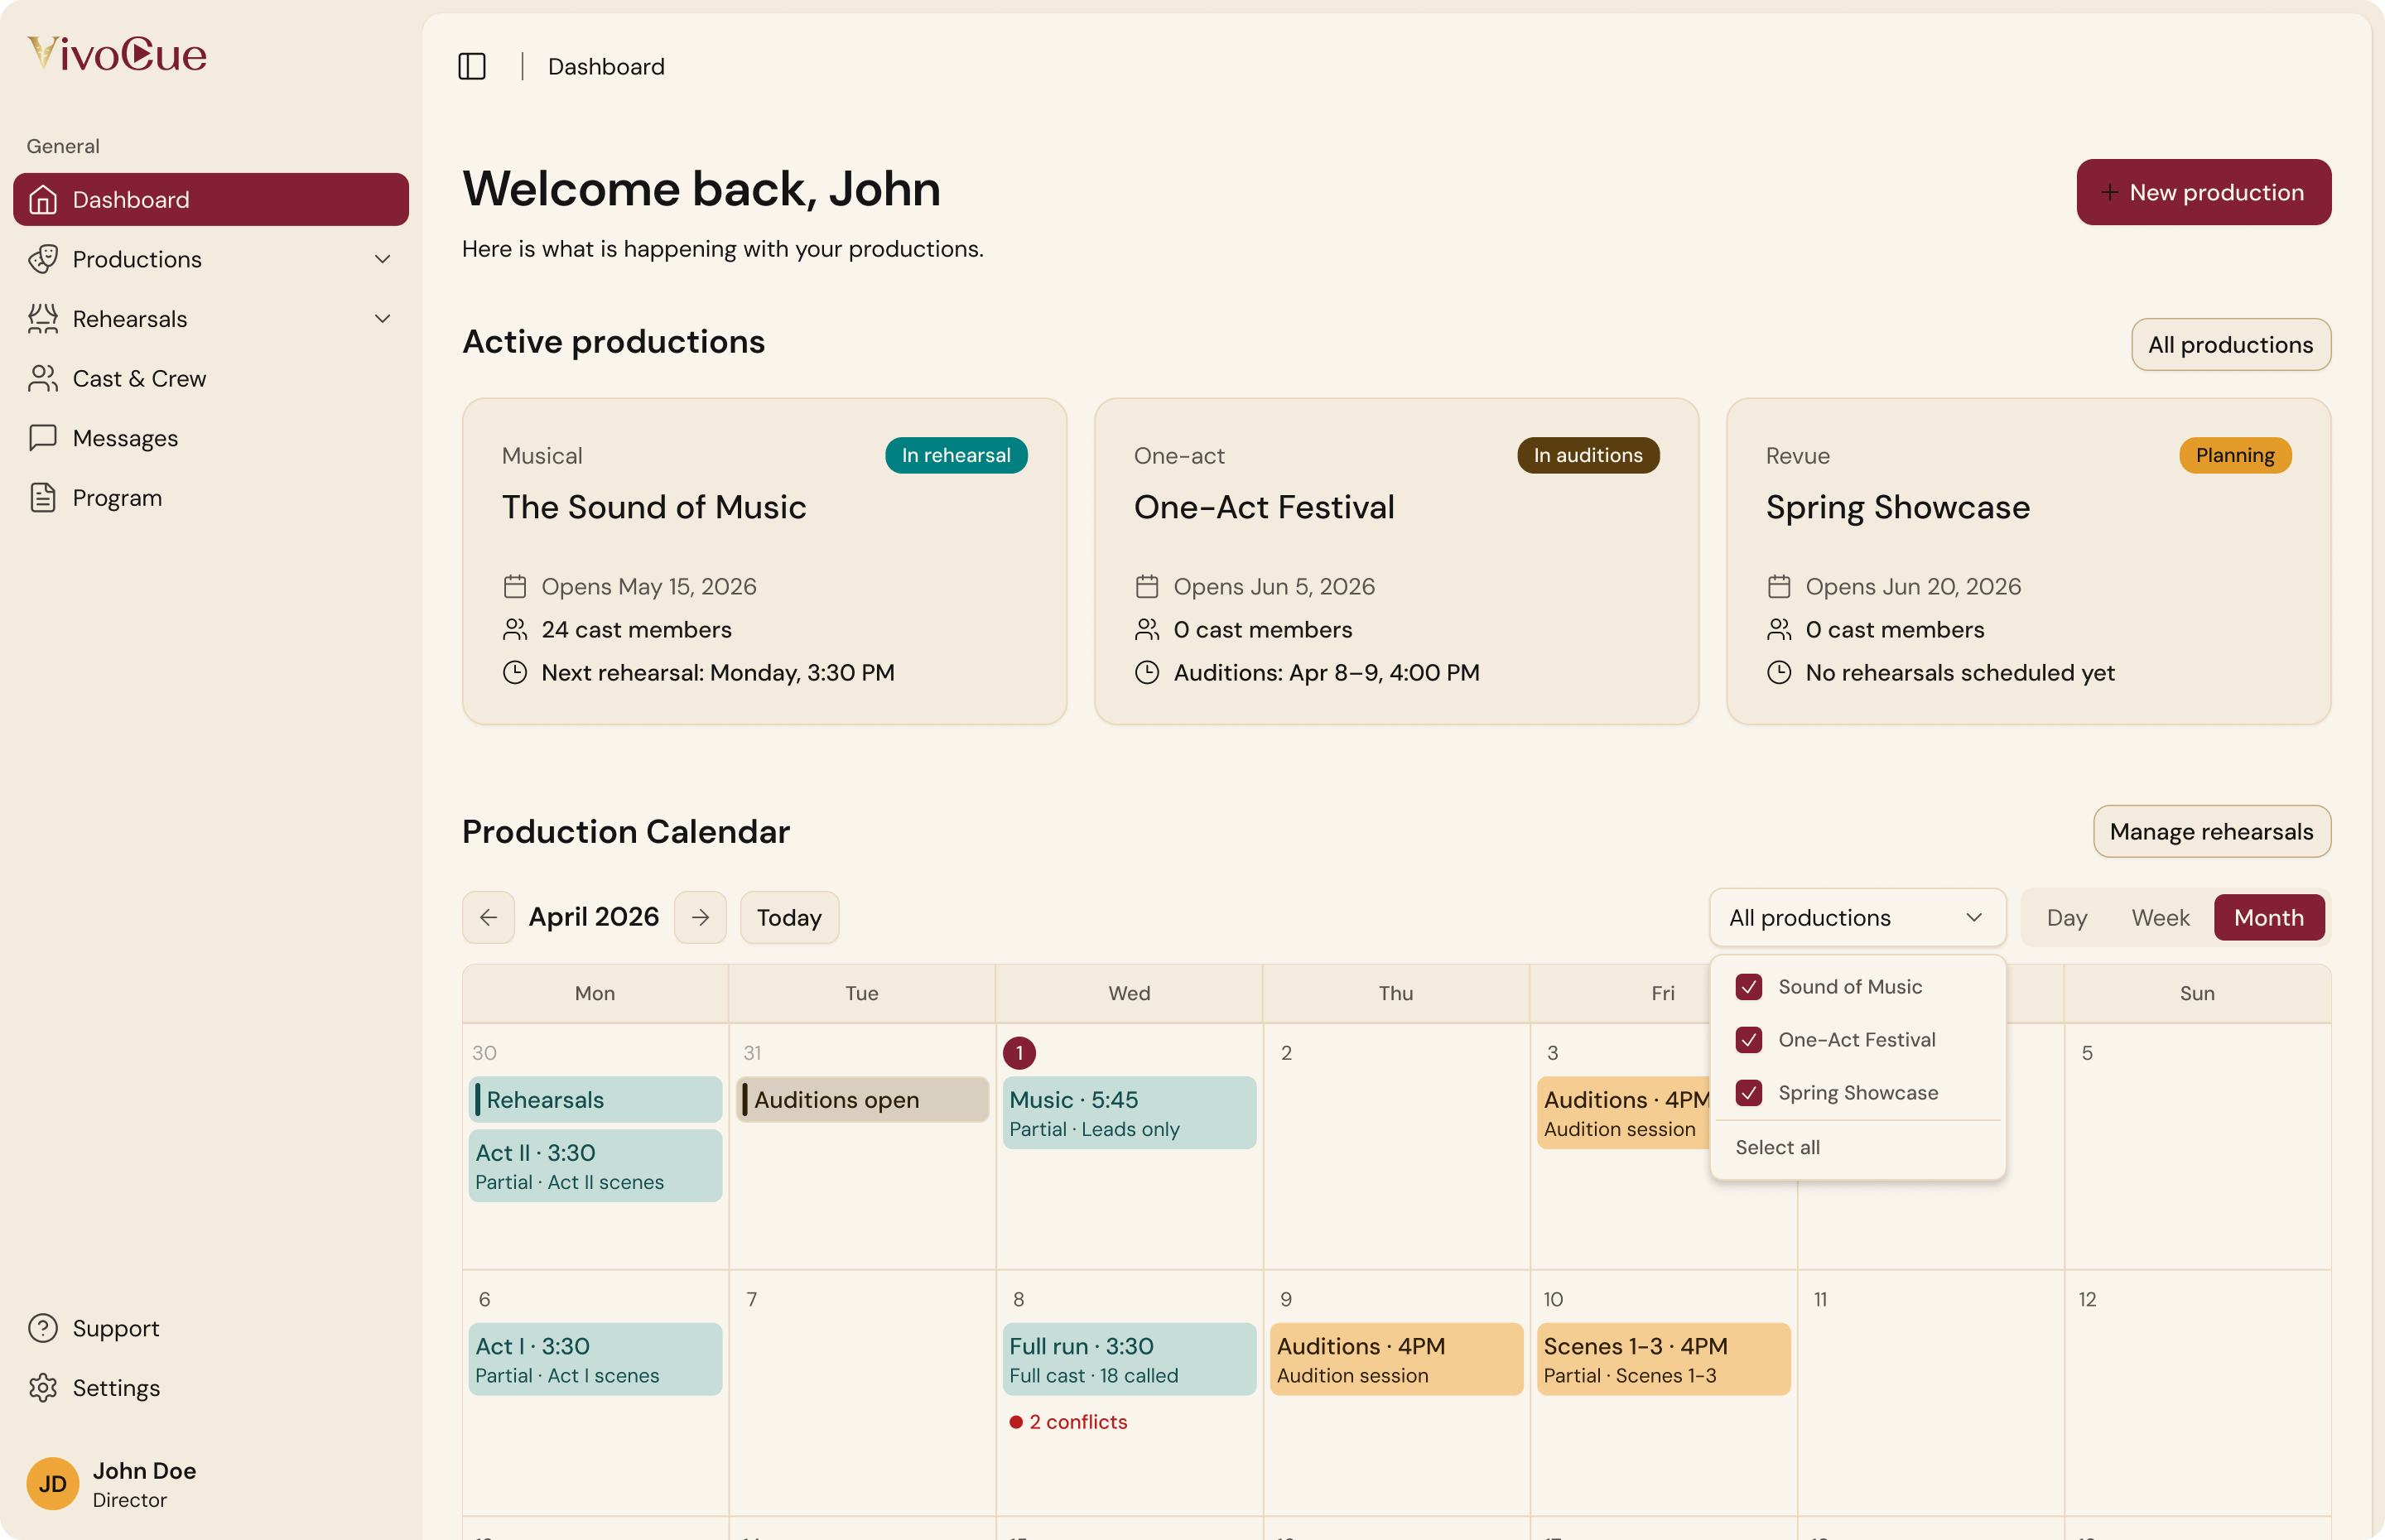The image size is (2385, 1540).
Task: Open Settings in the sidebar
Action: click(211, 1388)
